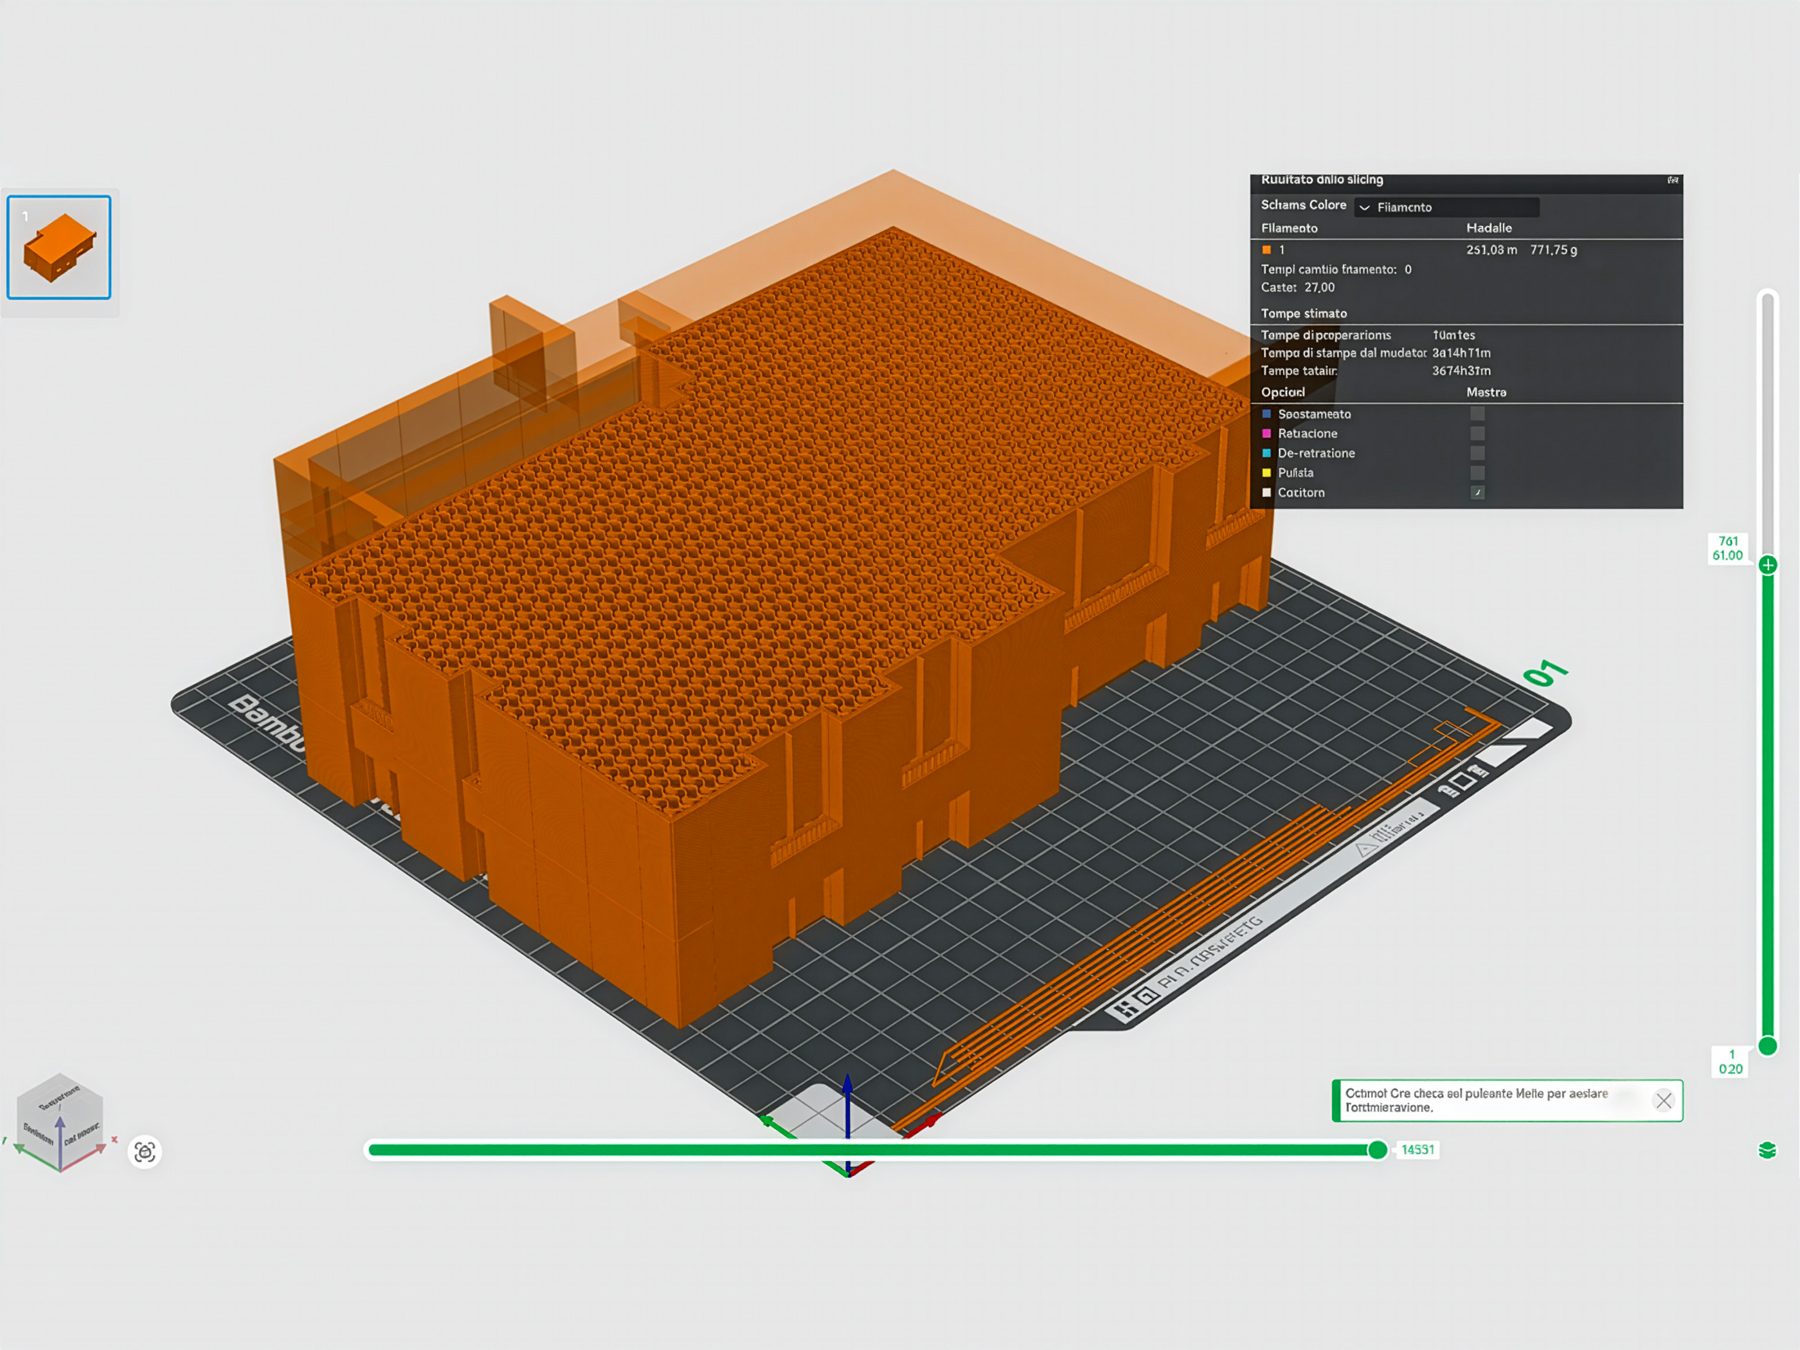
Task: Toggle Spostameato display checkbox
Action: click(x=1477, y=414)
